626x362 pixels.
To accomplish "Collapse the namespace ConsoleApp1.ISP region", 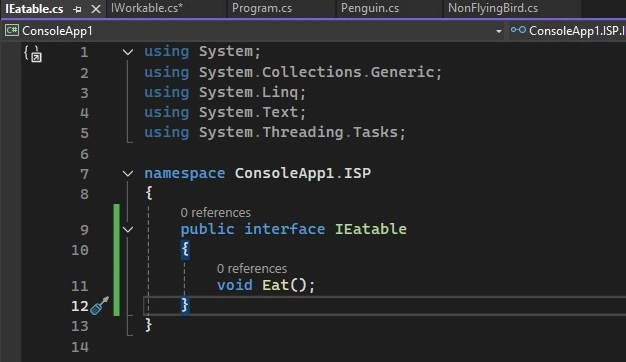I will point(128,173).
